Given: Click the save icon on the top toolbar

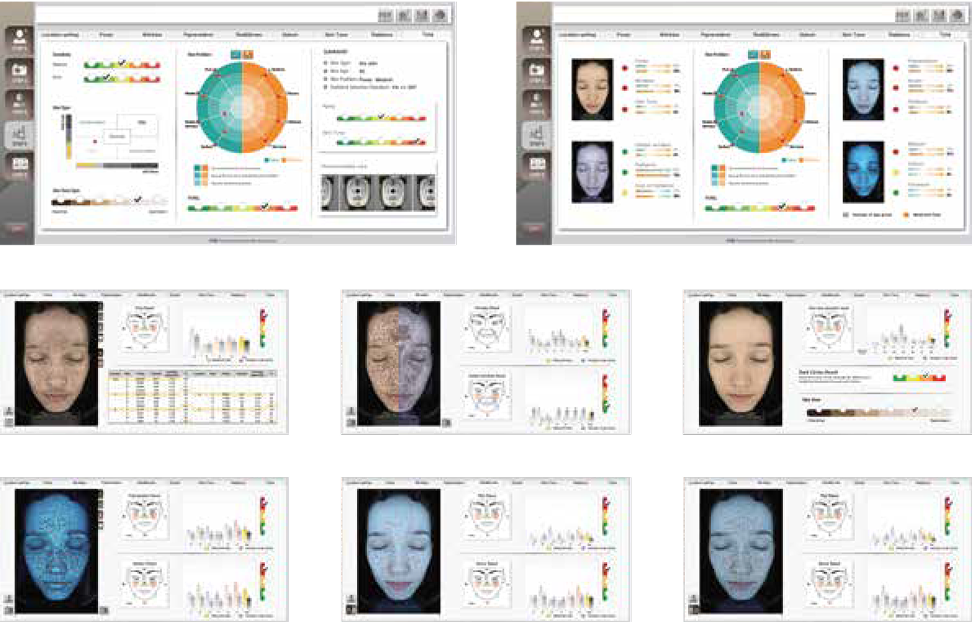Looking at the screenshot, I should (402, 14).
